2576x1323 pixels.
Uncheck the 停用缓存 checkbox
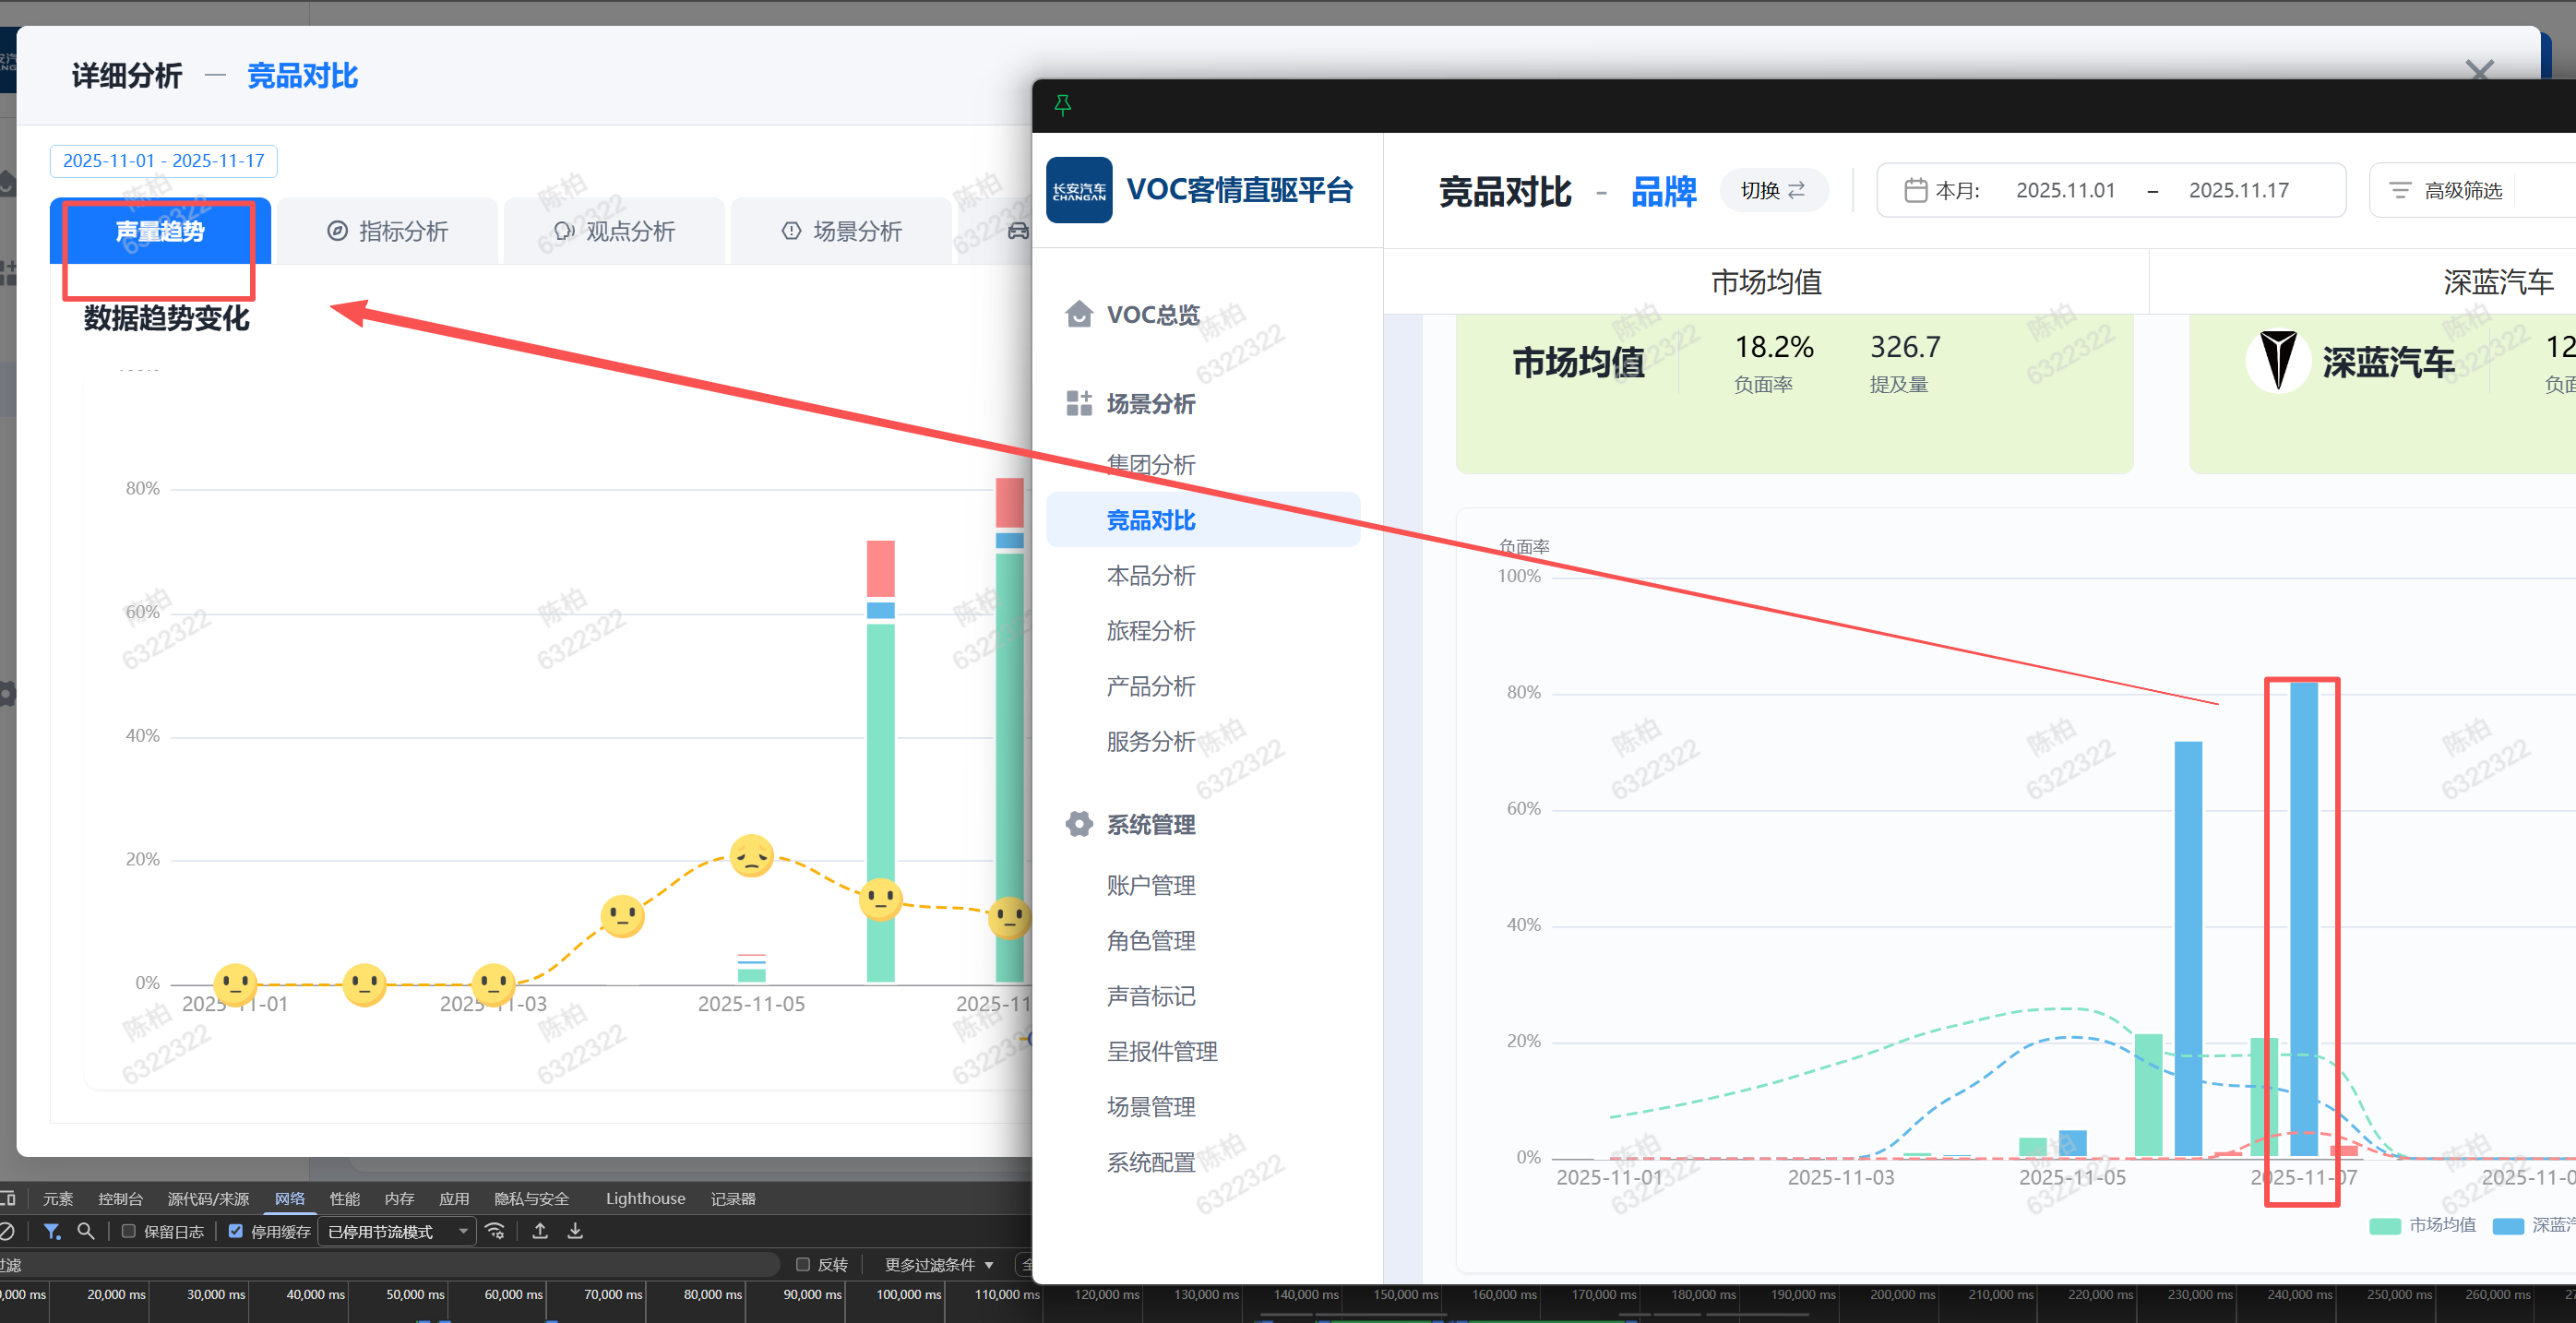pos(236,1231)
